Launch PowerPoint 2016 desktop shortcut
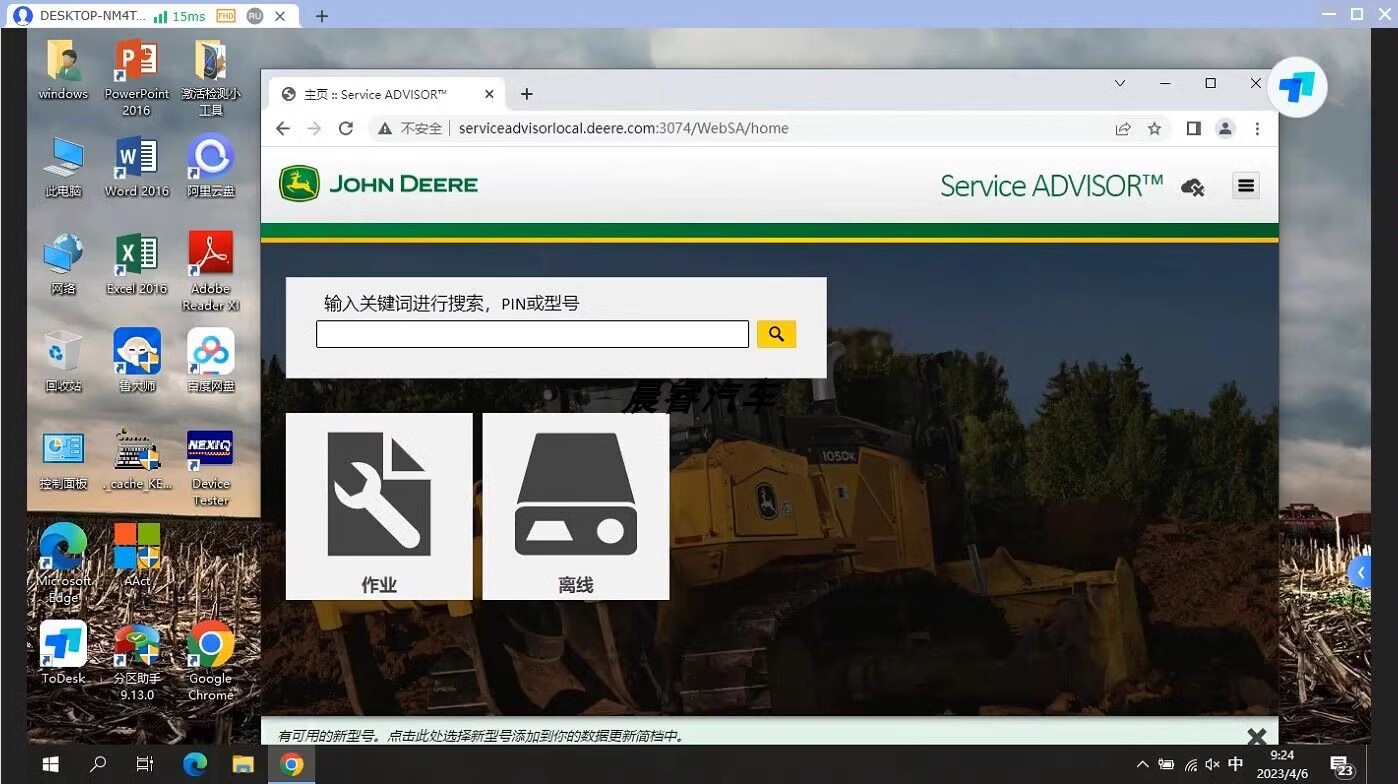Screen dimensions: 1398x784 coord(136,78)
